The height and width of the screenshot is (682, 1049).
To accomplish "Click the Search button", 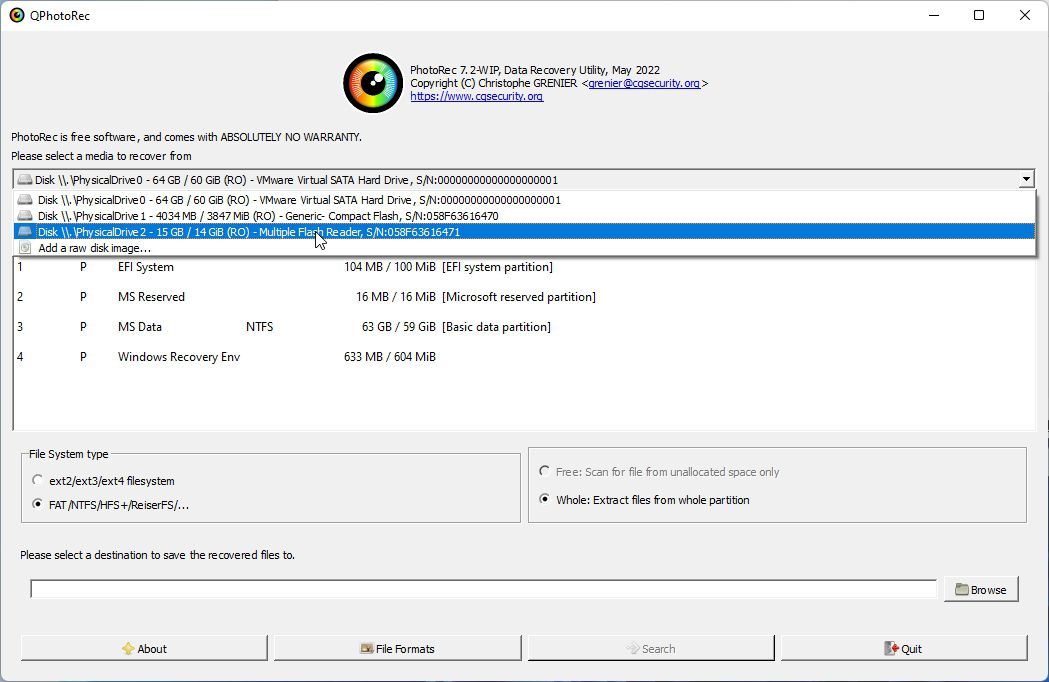I will 651,649.
